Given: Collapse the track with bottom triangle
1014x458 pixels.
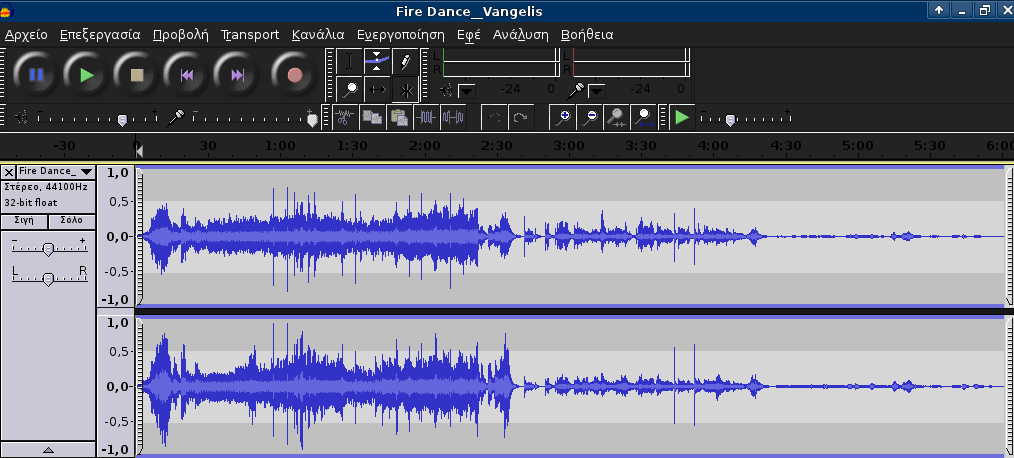Looking at the screenshot, I should [48, 450].
